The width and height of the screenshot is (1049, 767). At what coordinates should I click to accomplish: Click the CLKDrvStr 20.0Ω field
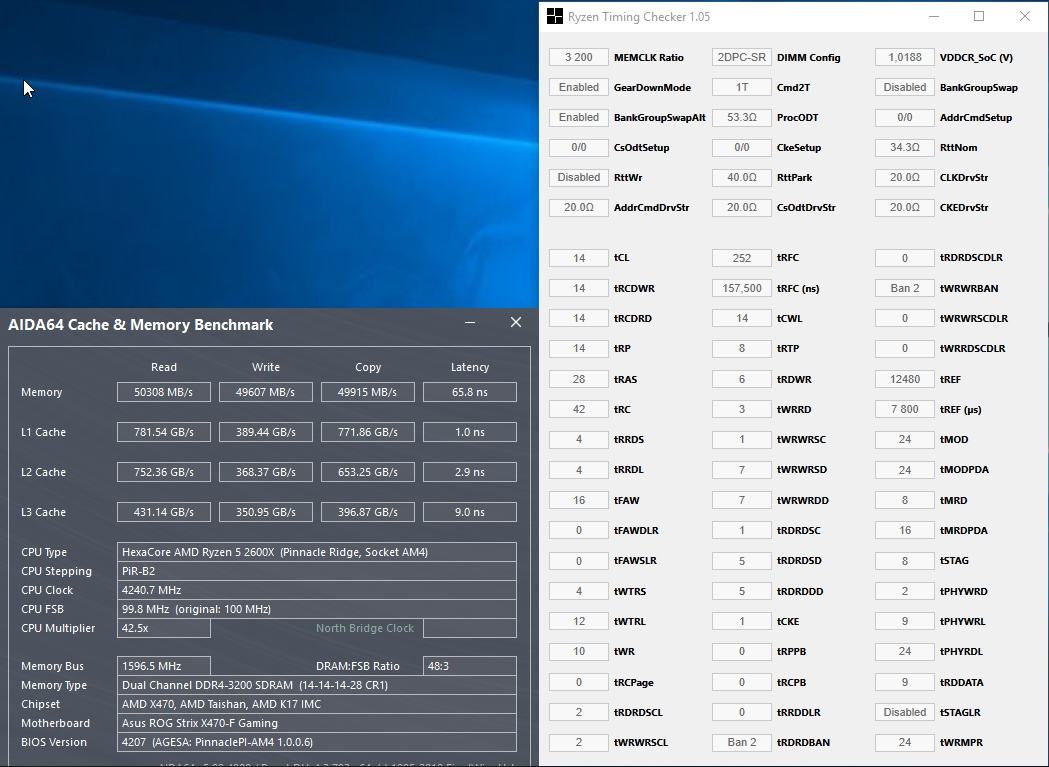[904, 177]
